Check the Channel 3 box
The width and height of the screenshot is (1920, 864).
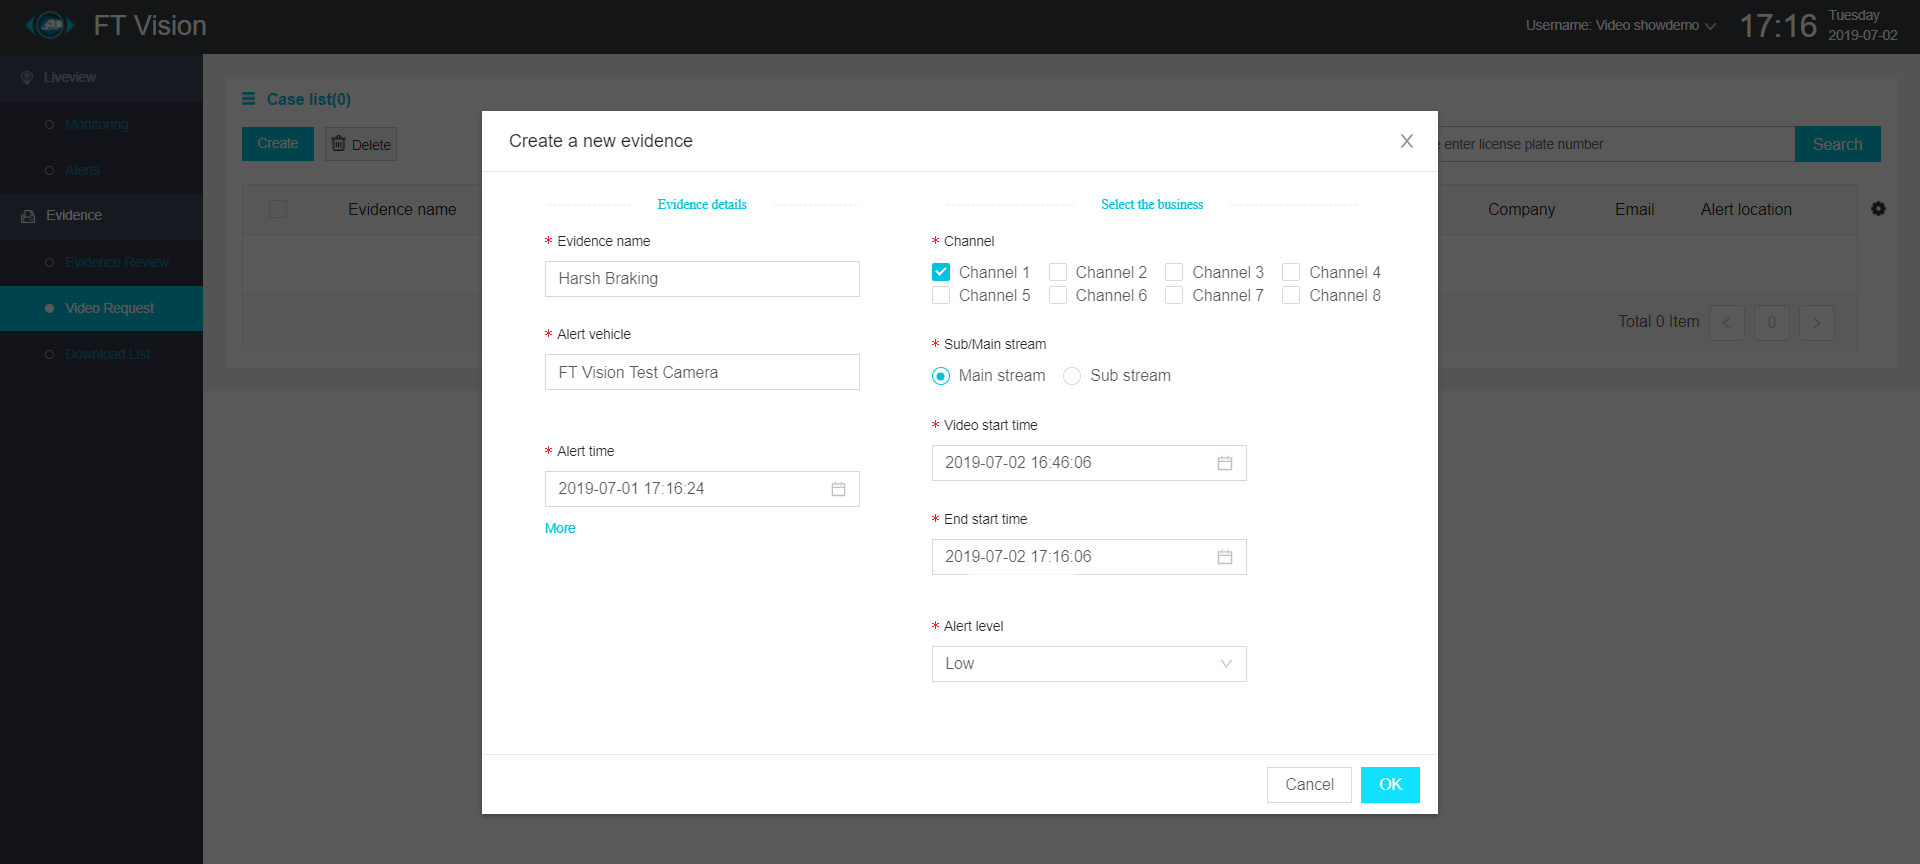pyautogui.click(x=1174, y=272)
